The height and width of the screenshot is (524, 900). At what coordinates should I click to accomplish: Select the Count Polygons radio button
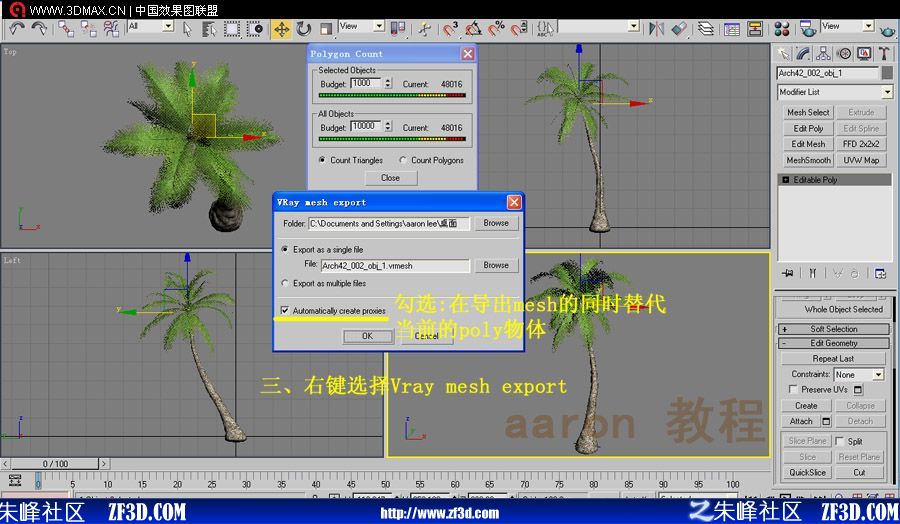[403, 160]
